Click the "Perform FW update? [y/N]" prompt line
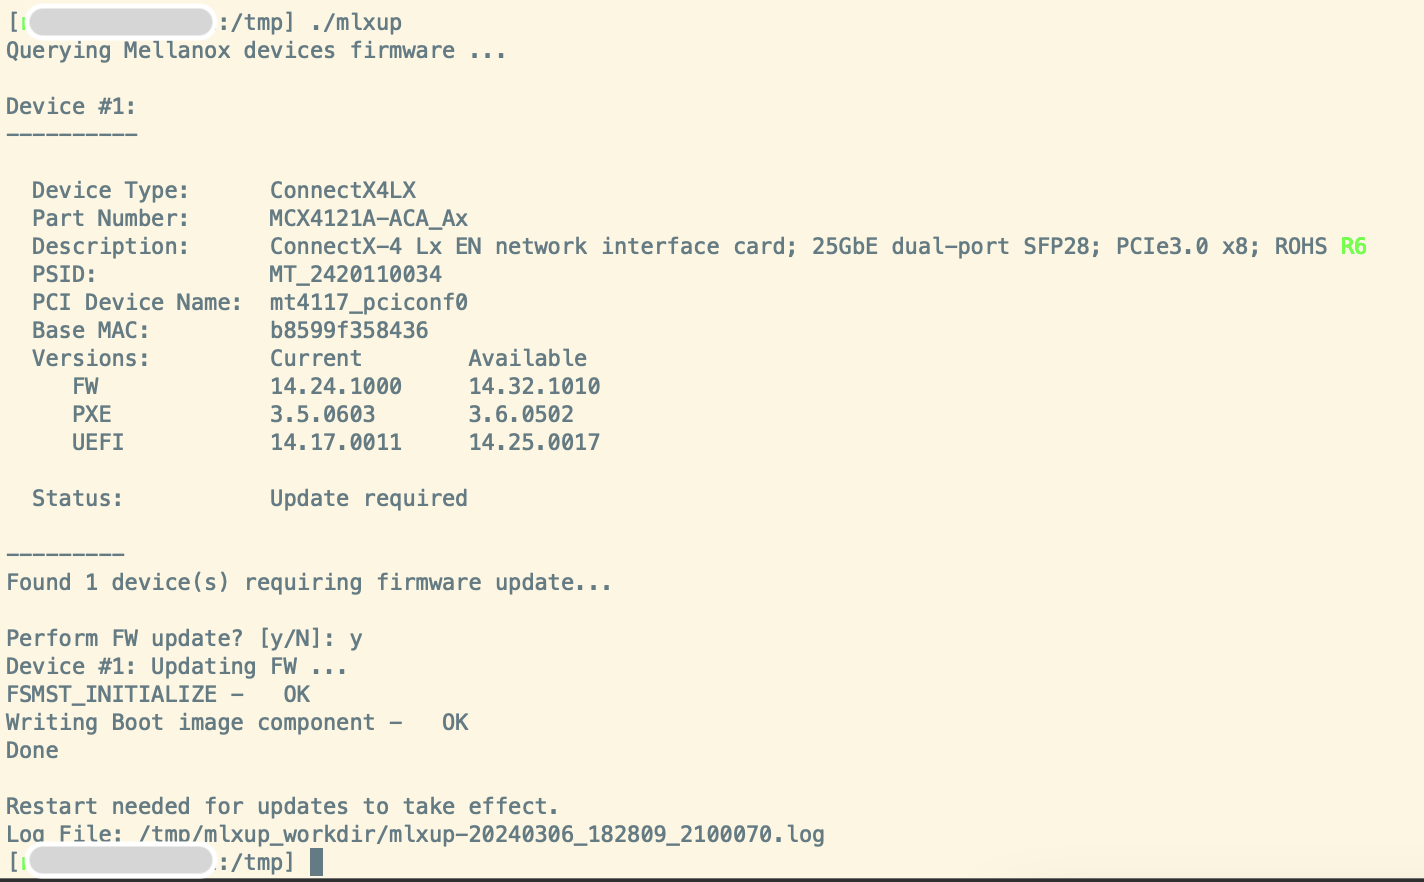 [x=184, y=638]
